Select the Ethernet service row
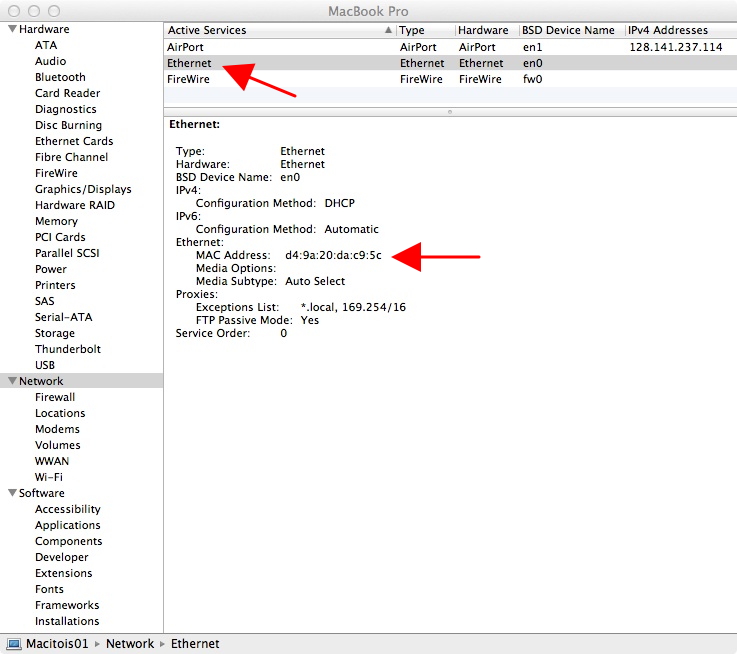 pos(450,63)
